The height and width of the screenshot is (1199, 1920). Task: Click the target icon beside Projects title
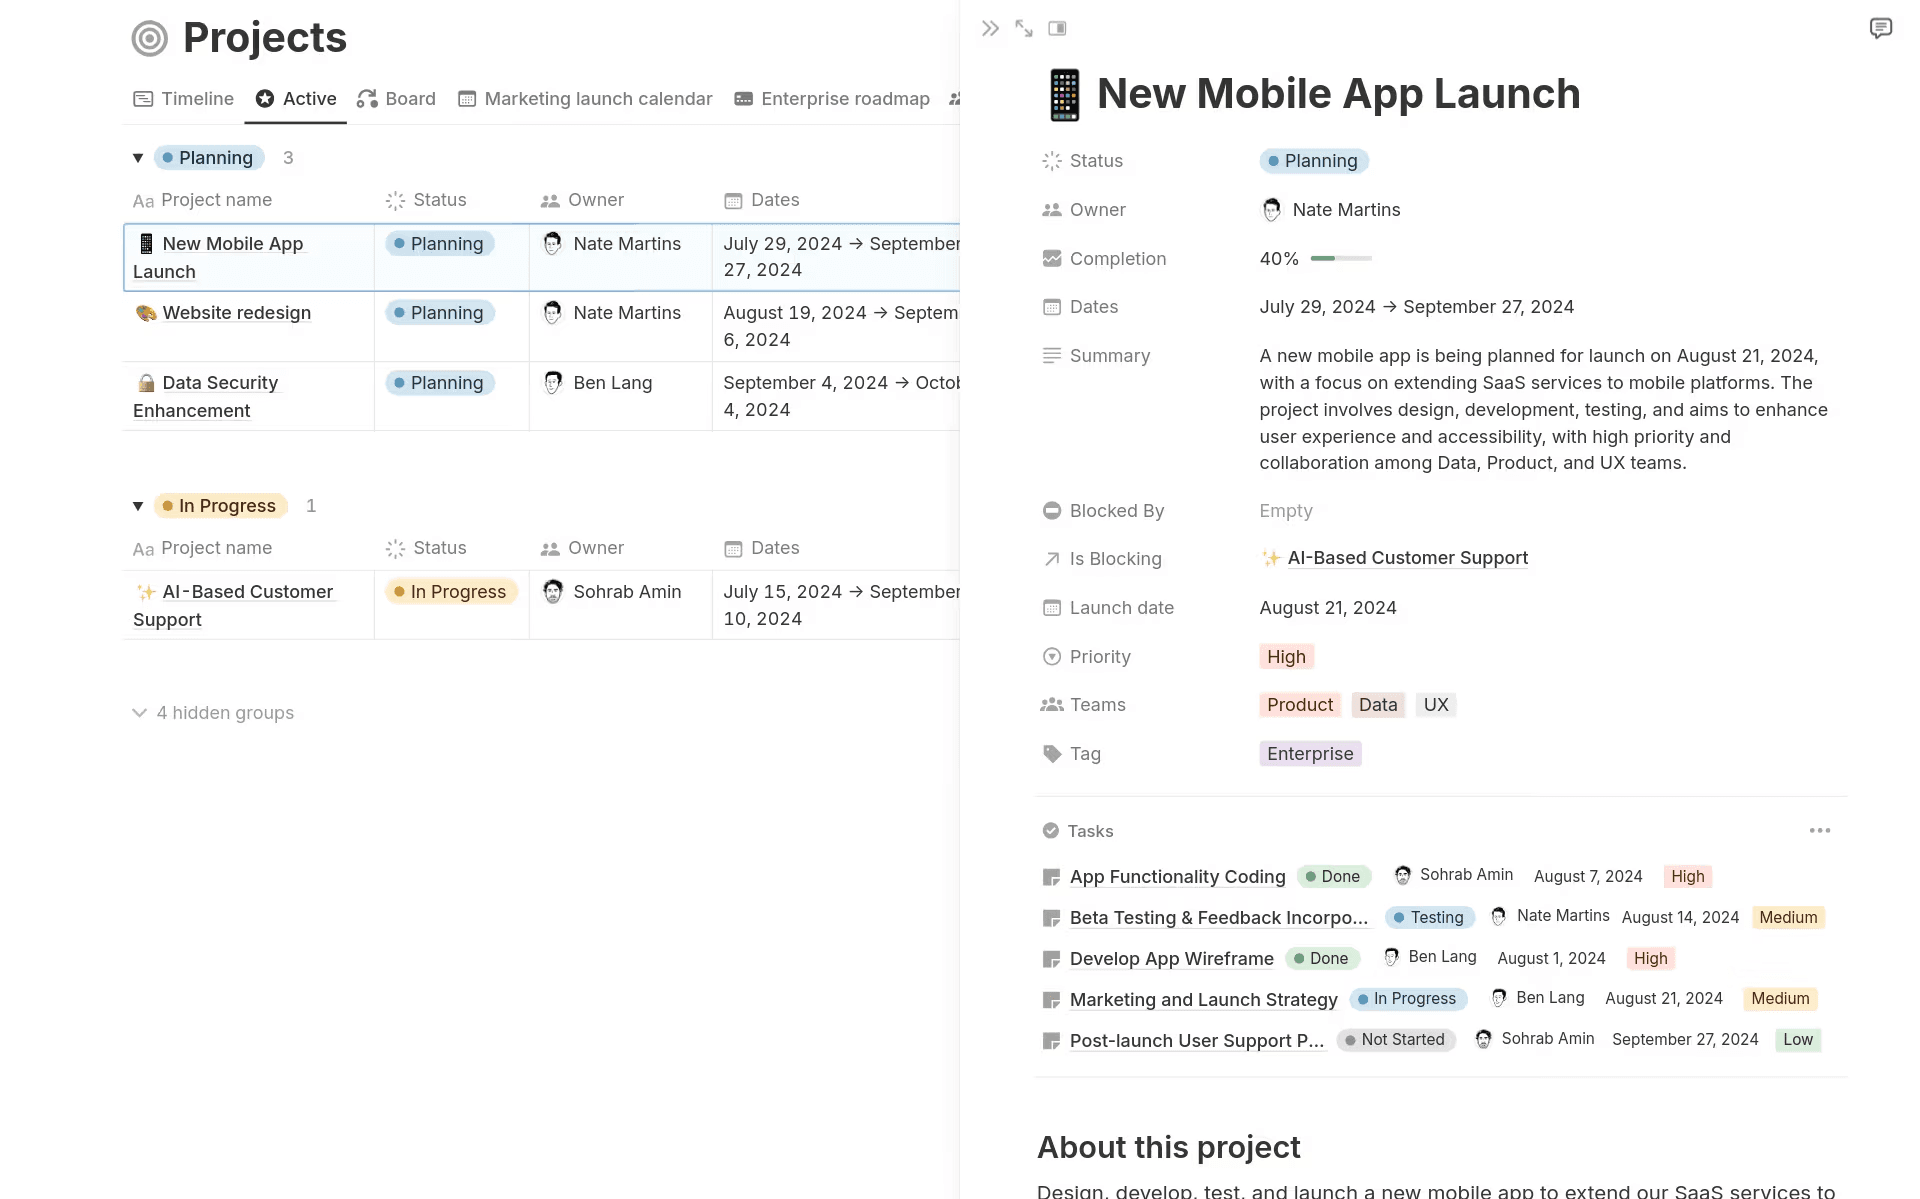coord(148,38)
